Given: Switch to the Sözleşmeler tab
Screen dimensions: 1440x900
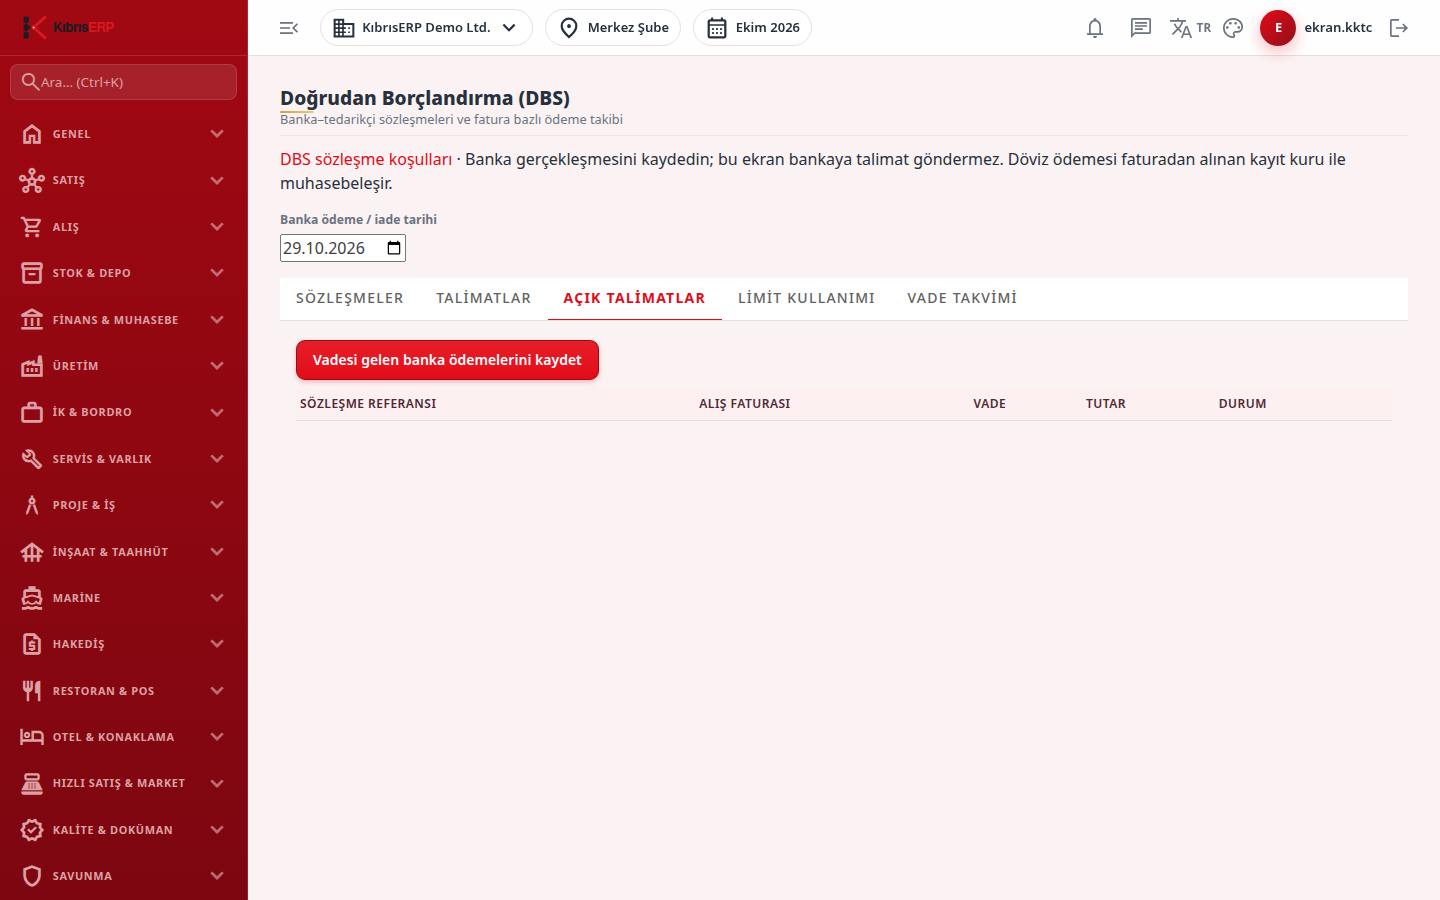Looking at the screenshot, I should point(350,298).
